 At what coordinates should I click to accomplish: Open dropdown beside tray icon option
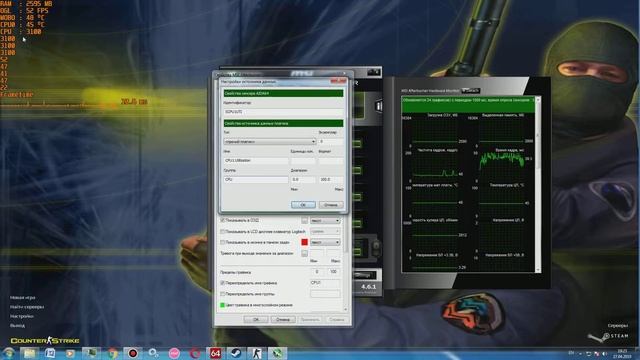click(x=325, y=242)
